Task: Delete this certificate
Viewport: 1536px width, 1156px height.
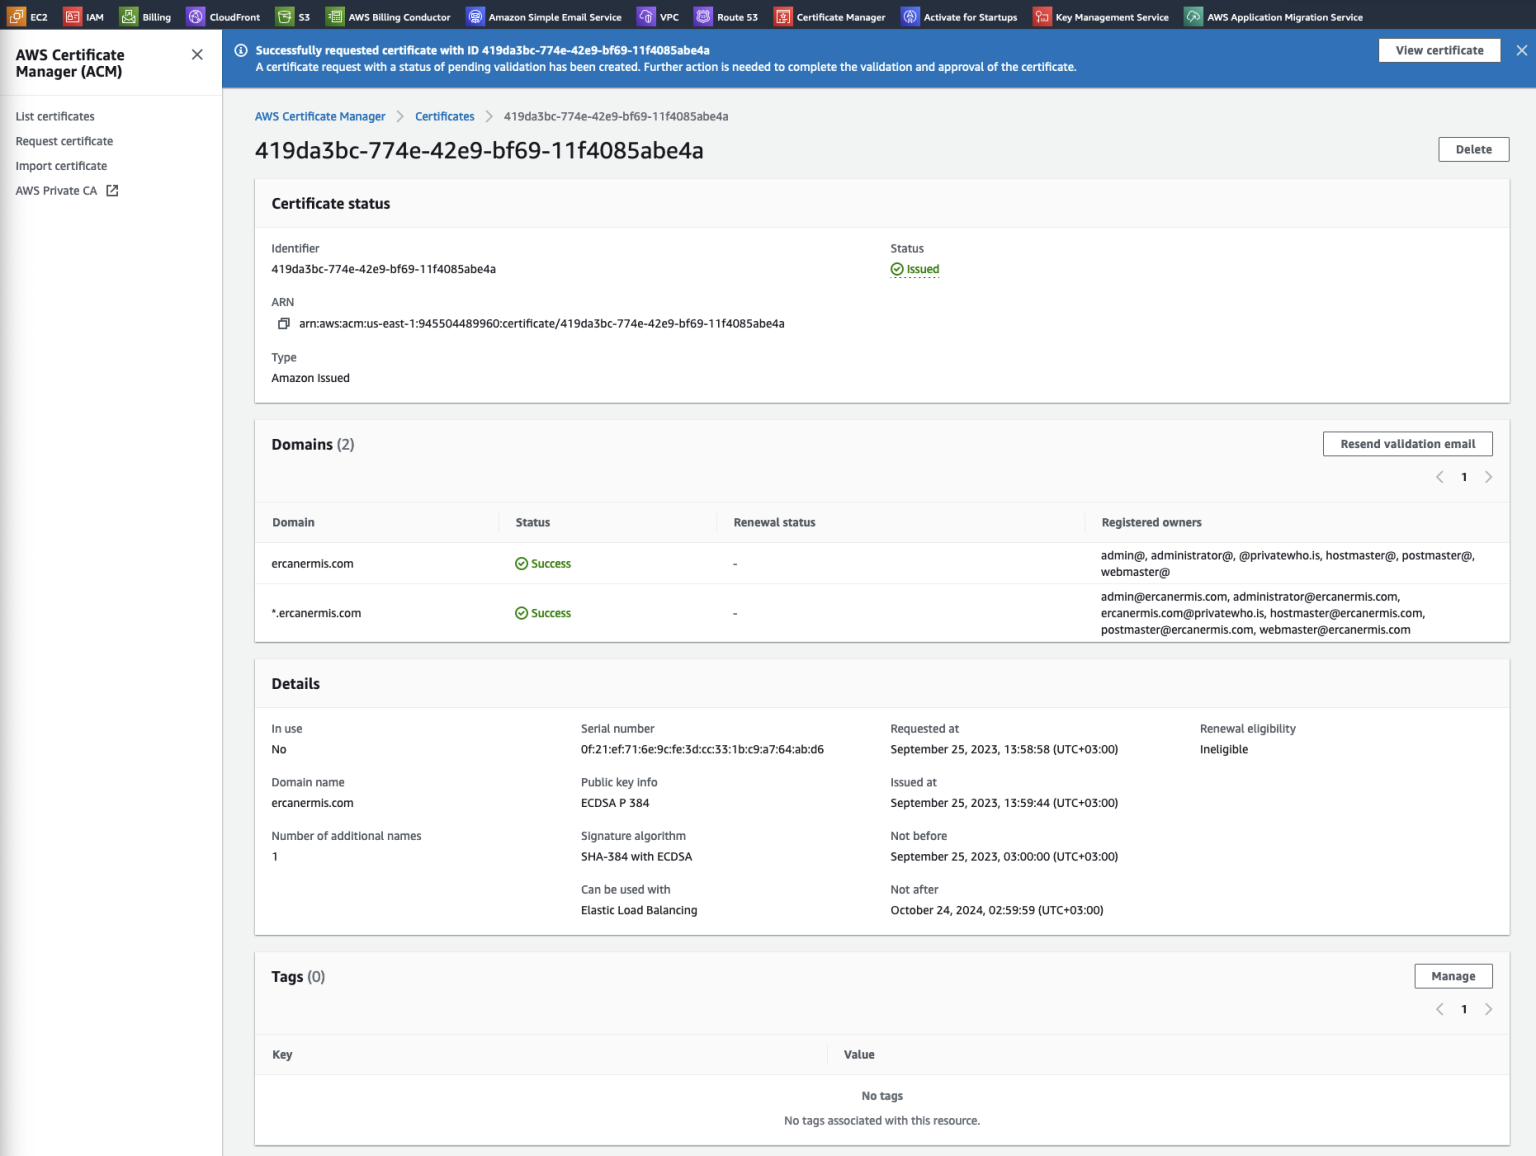Action: click(x=1473, y=150)
